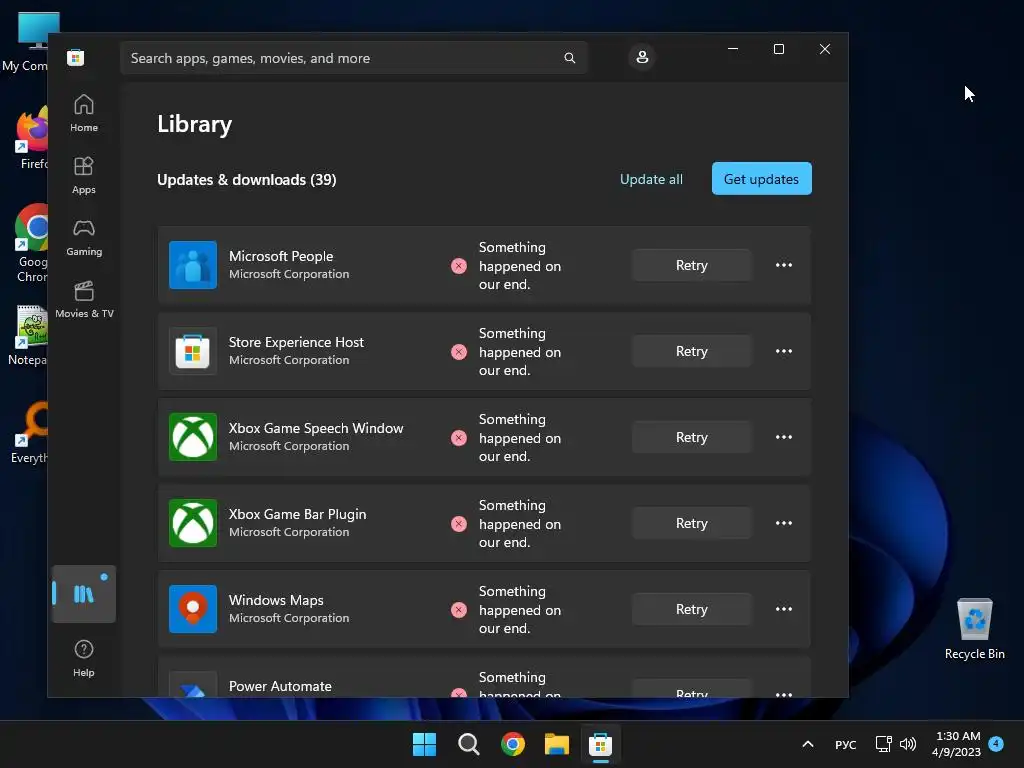
Task: Open the notification badge showing 4
Action: point(996,744)
